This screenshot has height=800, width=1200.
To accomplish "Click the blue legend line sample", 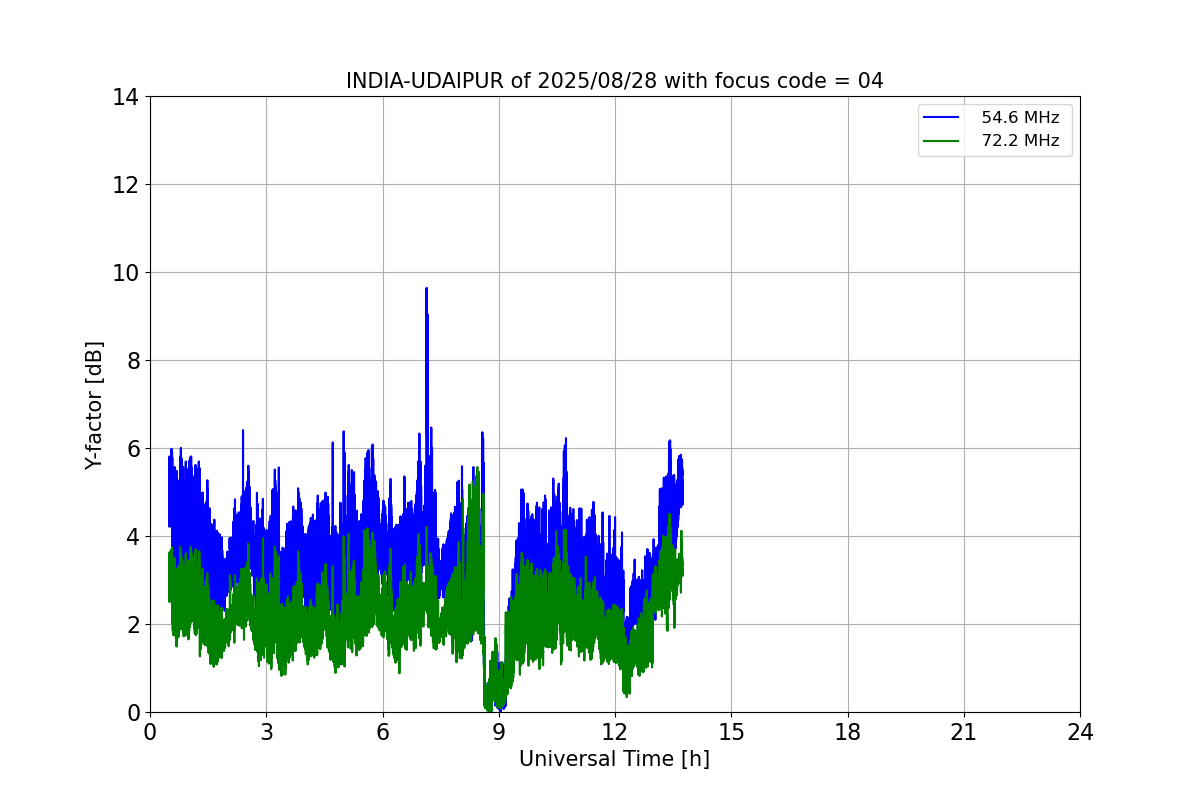I will [941, 118].
